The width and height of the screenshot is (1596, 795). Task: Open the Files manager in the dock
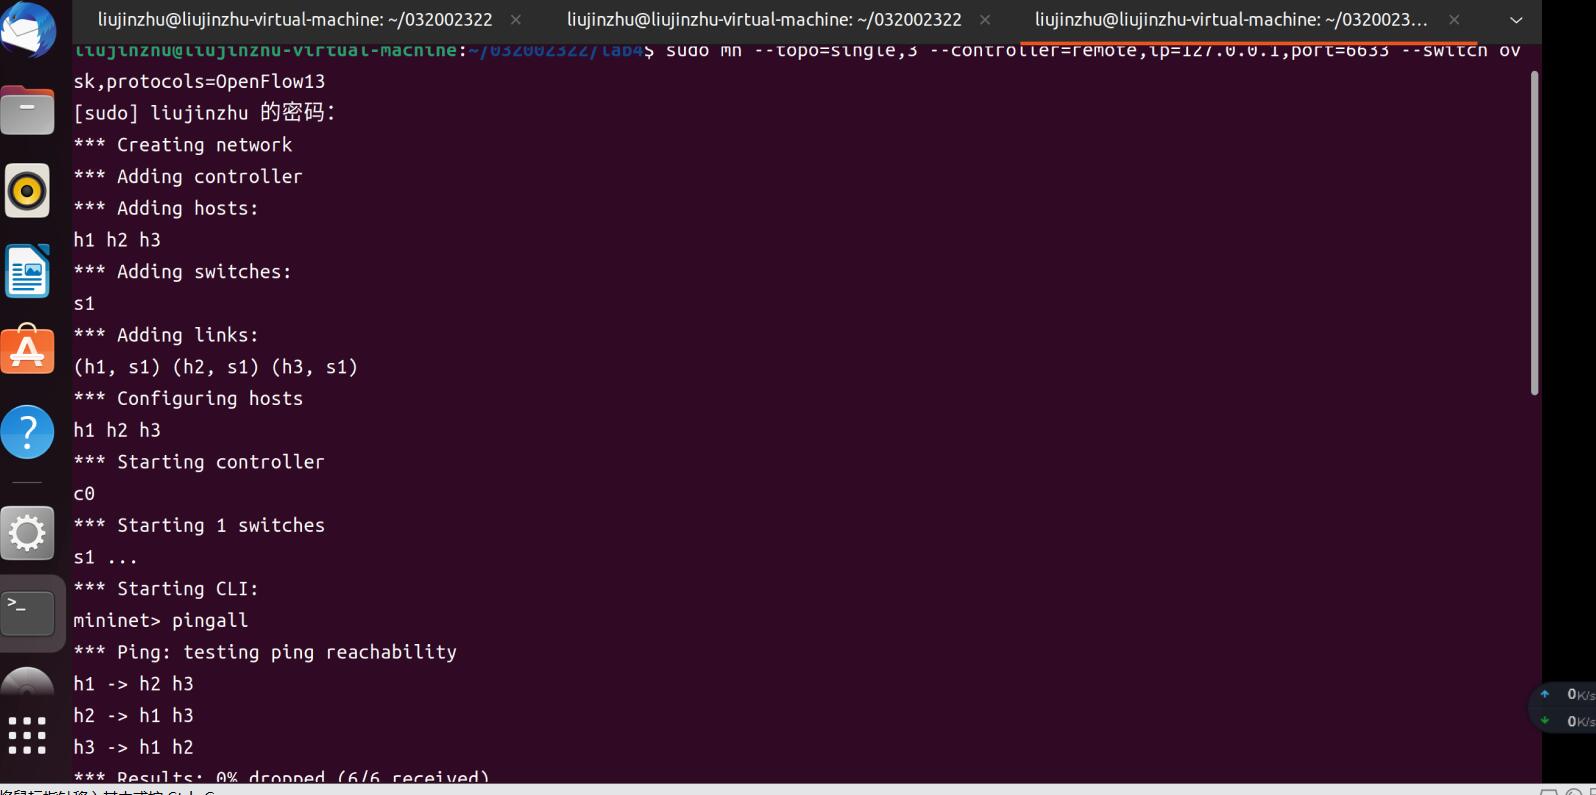[27, 110]
